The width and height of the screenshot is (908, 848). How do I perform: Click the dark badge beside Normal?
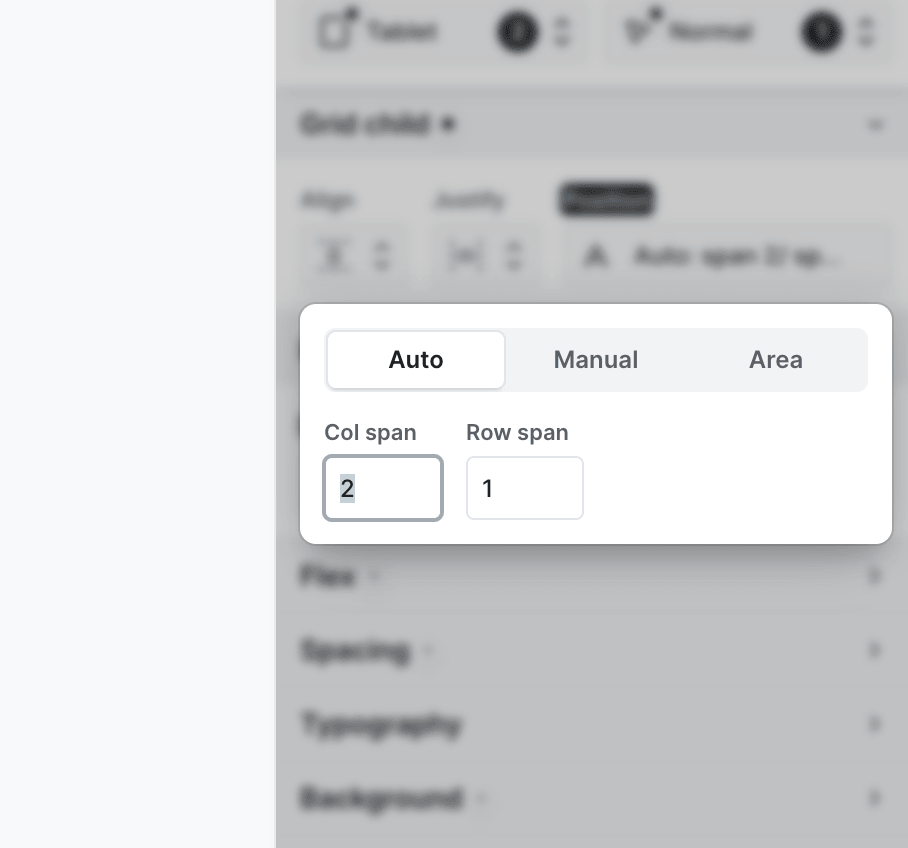pyautogui.click(x=820, y=33)
